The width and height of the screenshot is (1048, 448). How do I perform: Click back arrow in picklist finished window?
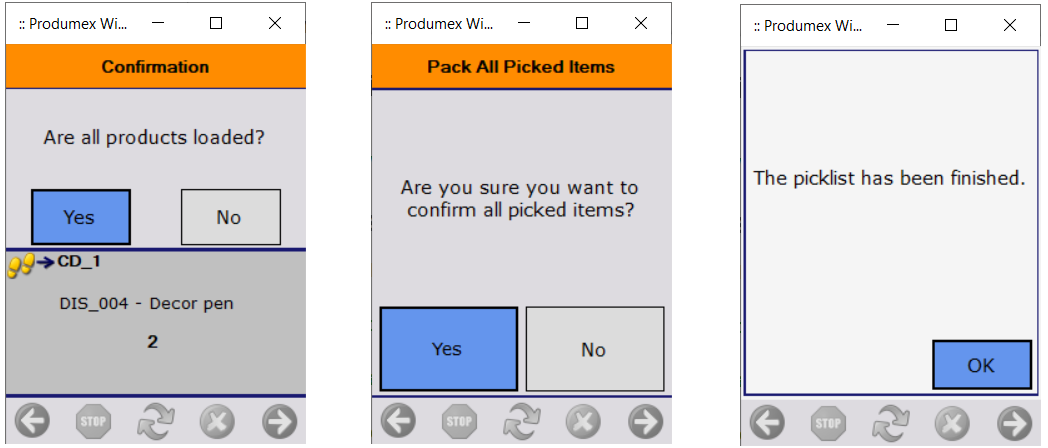click(767, 422)
